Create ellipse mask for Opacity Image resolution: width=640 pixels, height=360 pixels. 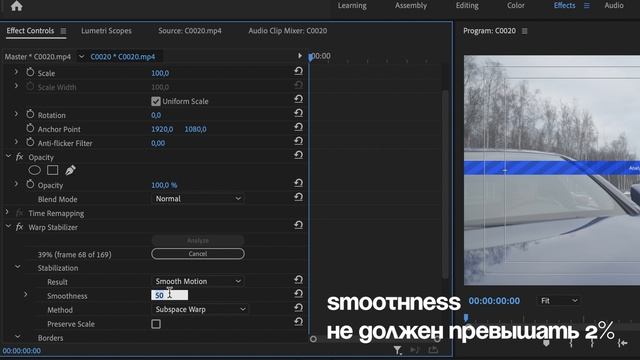[x=35, y=170]
